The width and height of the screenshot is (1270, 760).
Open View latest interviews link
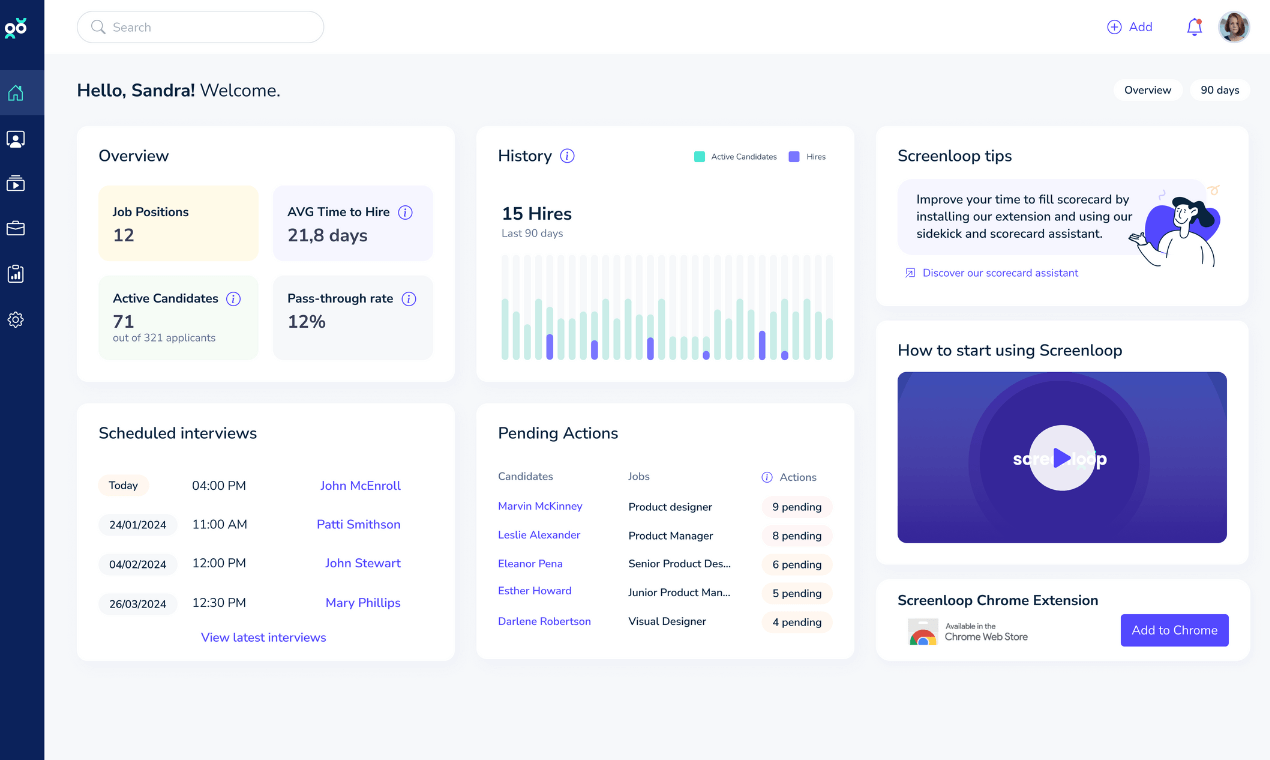coord(263,637)
